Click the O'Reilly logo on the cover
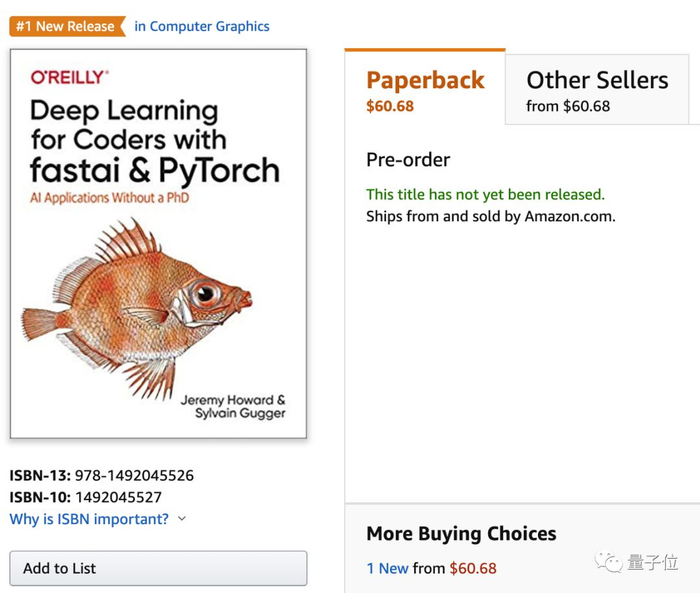Viewport: 700px width, 593px height. click(69, 77)
